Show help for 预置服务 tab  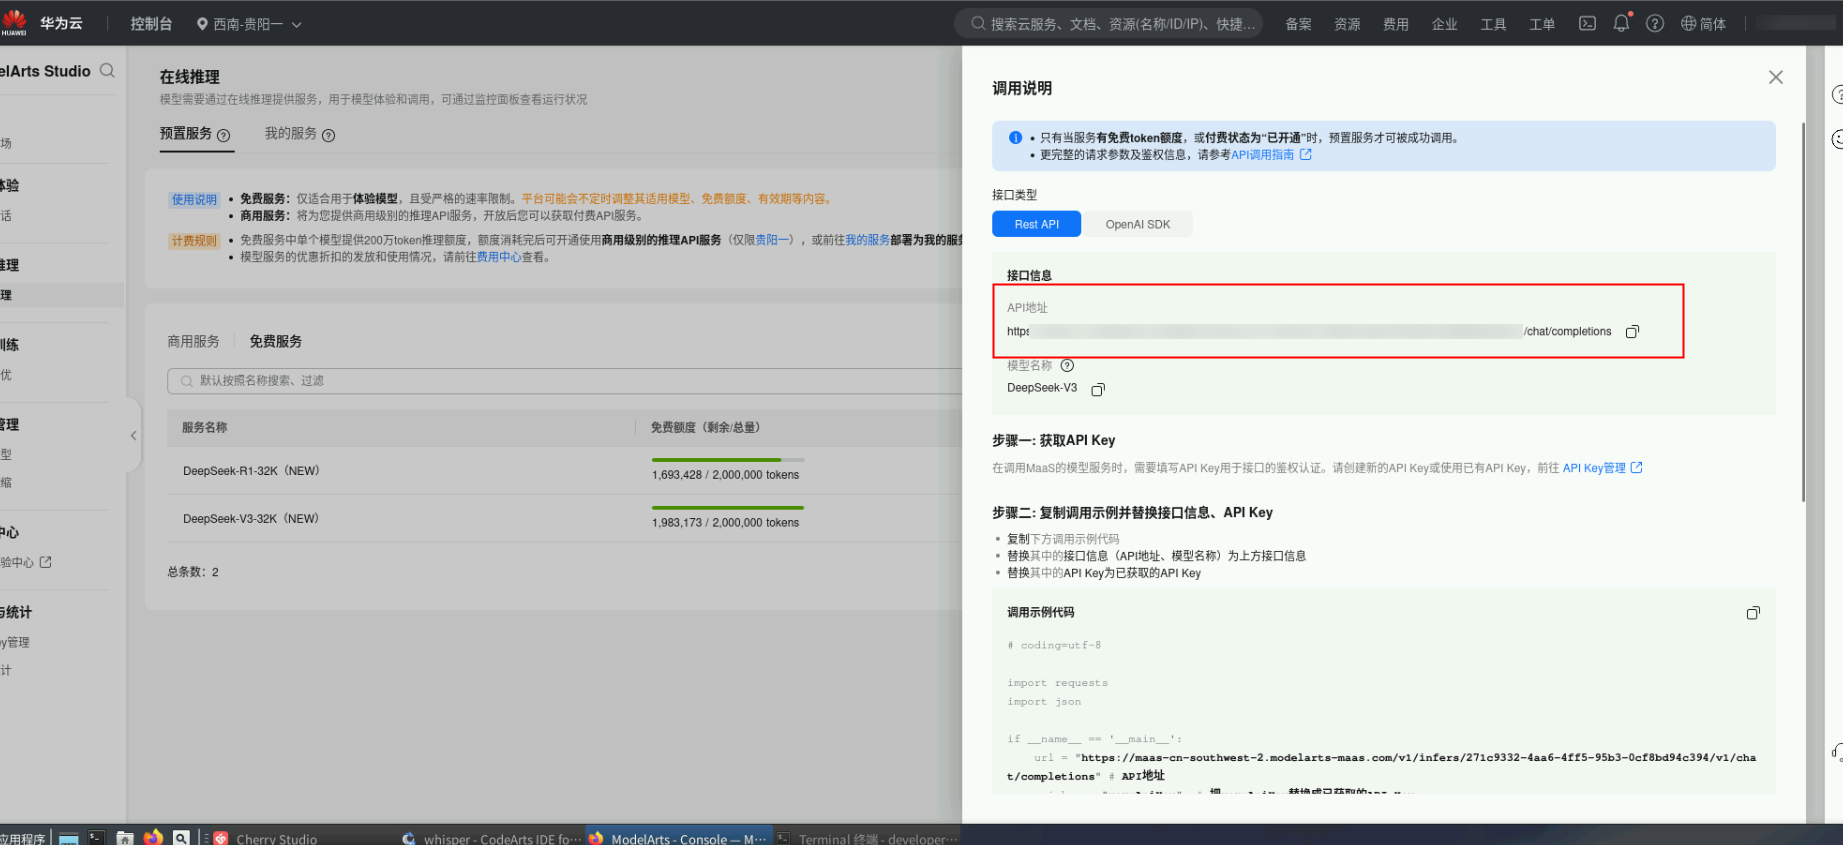tap(223, 135)
